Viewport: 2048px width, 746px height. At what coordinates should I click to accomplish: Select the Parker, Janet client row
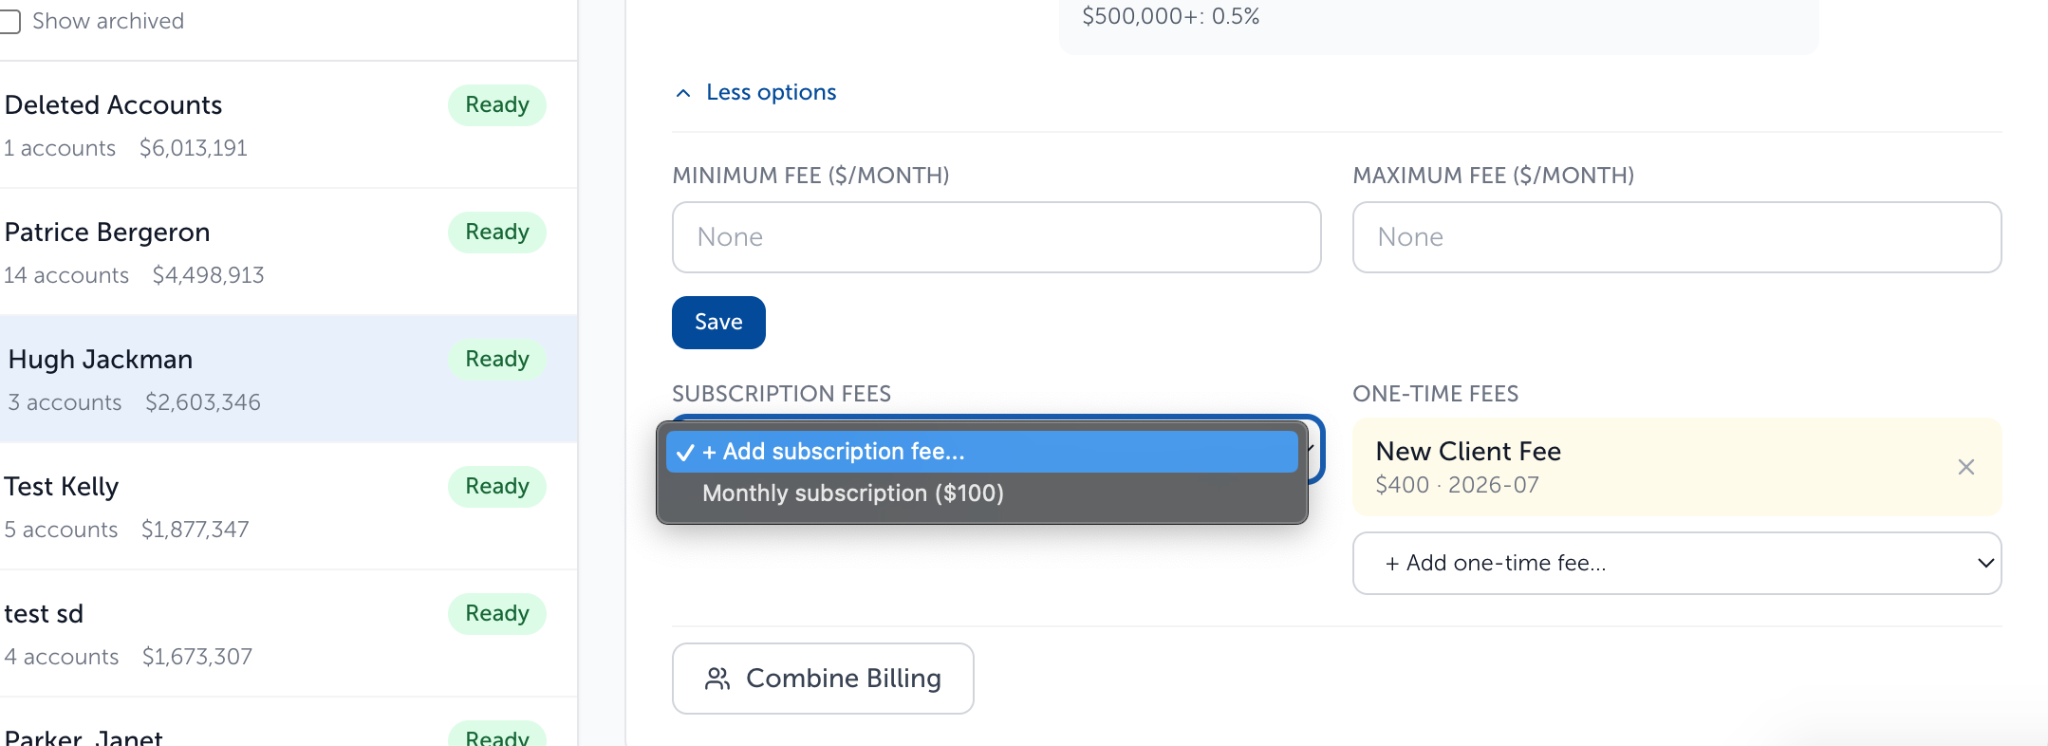tap(288, 722)
